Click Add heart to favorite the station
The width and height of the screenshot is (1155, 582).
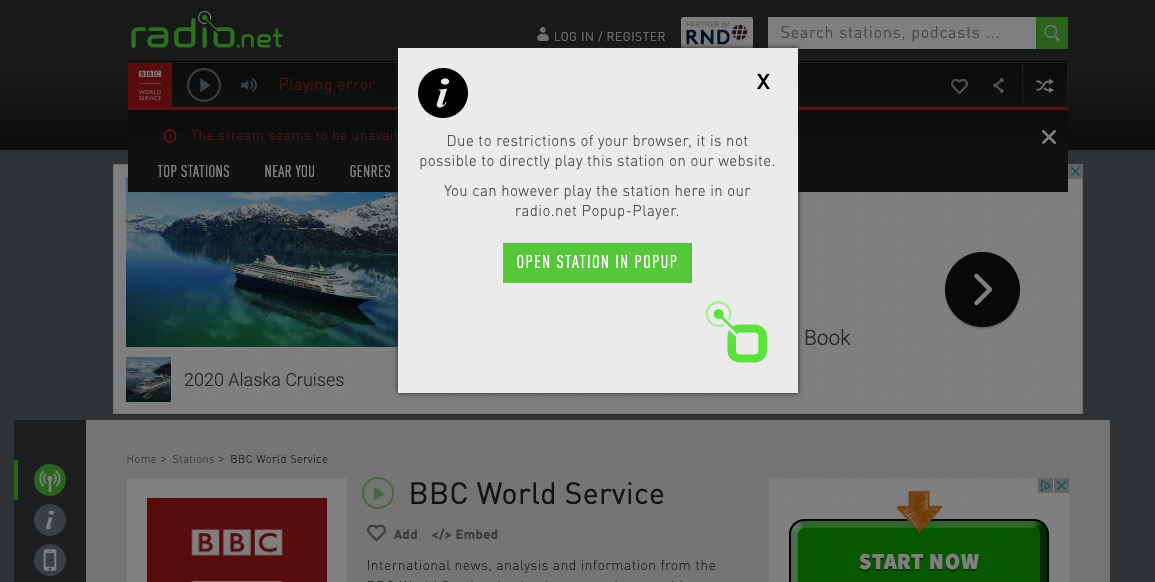(x=392, y=533)
